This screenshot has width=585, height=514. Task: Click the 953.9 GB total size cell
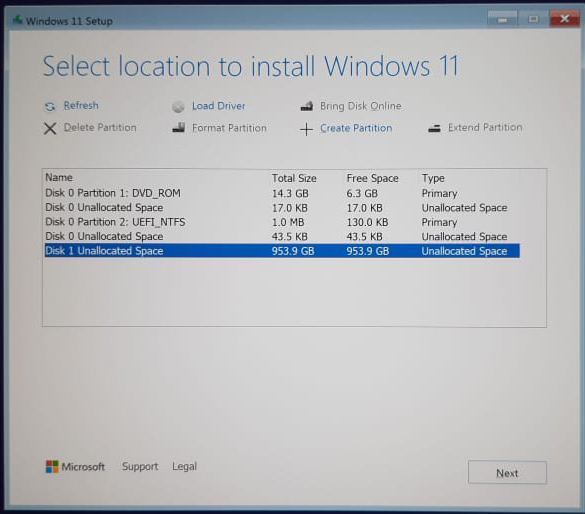click(x=293, y=251)
